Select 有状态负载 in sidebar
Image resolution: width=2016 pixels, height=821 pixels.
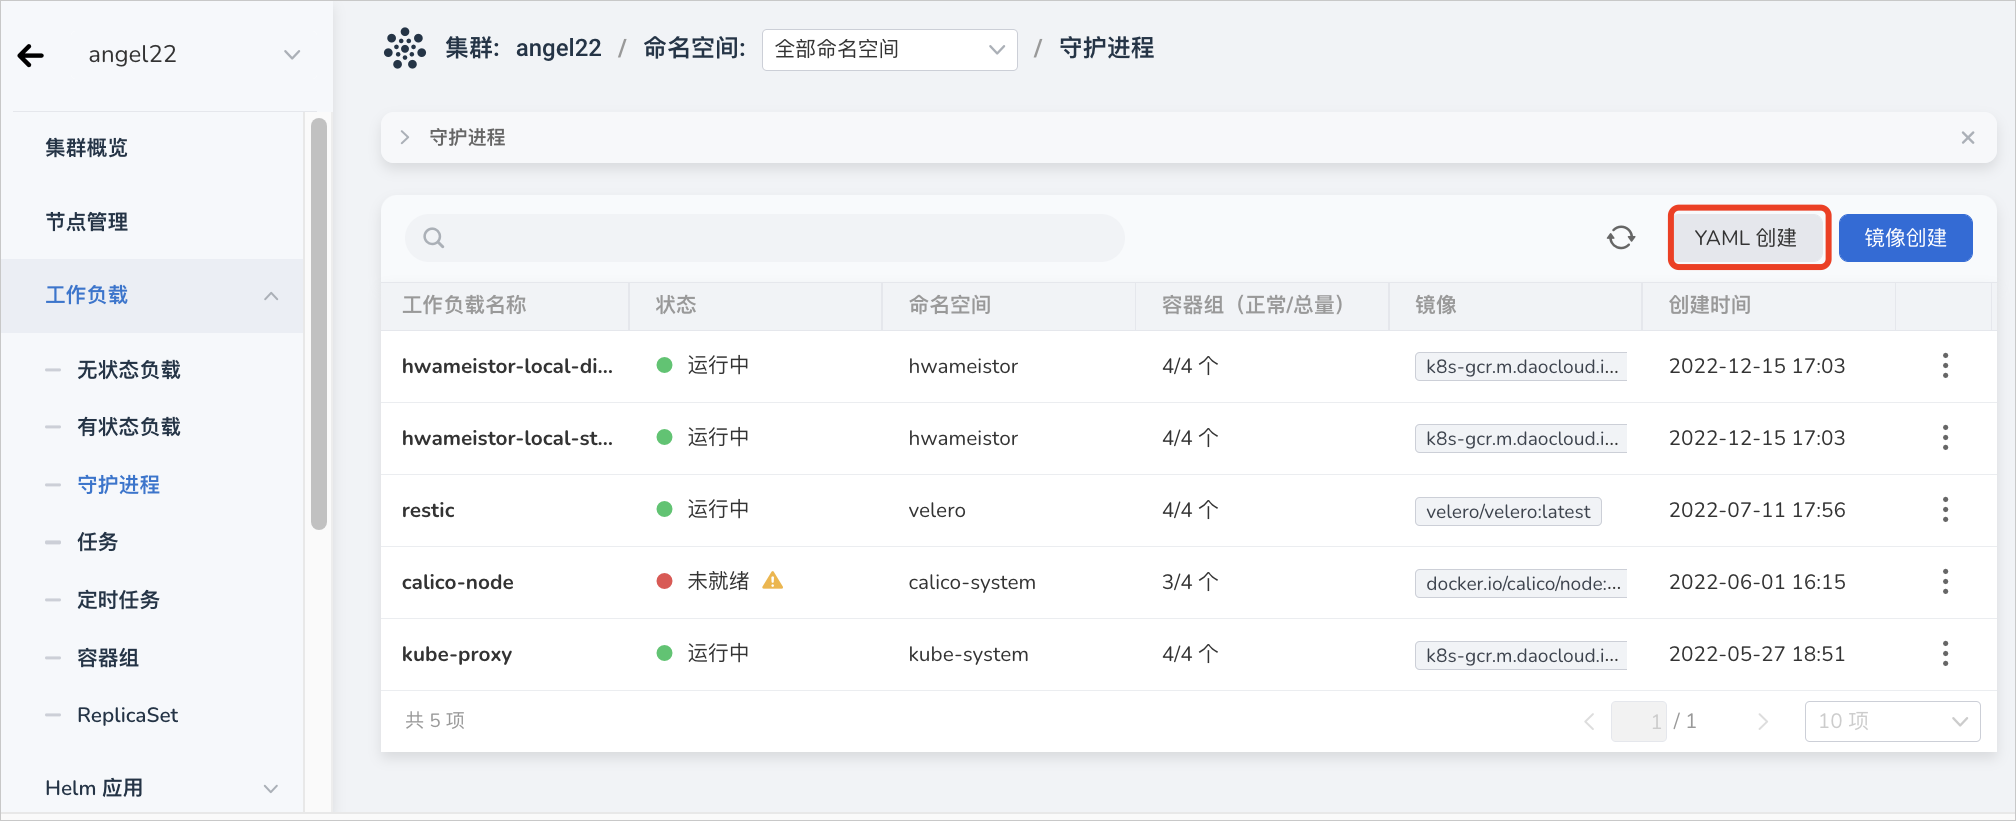click(x=129, y=427)
